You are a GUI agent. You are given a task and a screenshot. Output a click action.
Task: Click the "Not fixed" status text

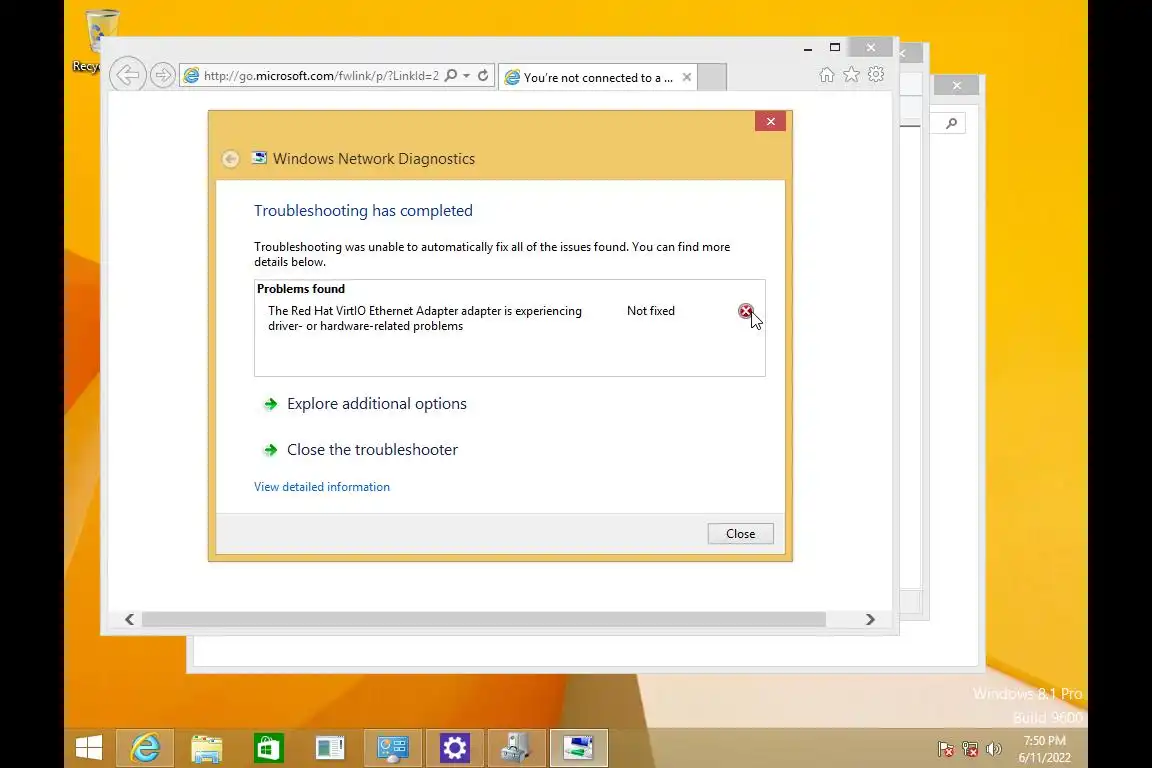[651, 311]
